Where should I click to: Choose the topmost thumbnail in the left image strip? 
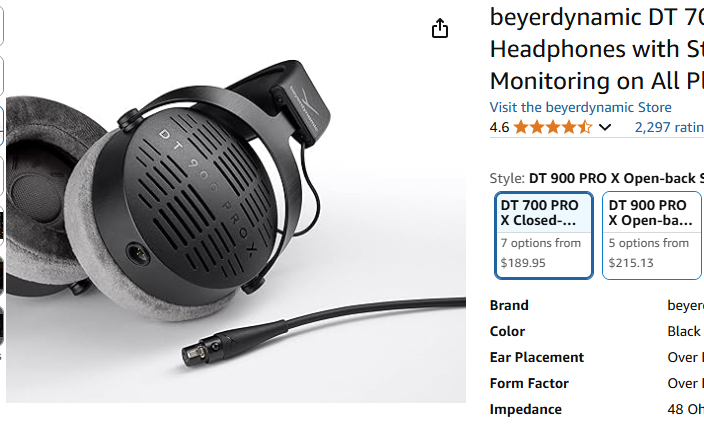[1, 25]
